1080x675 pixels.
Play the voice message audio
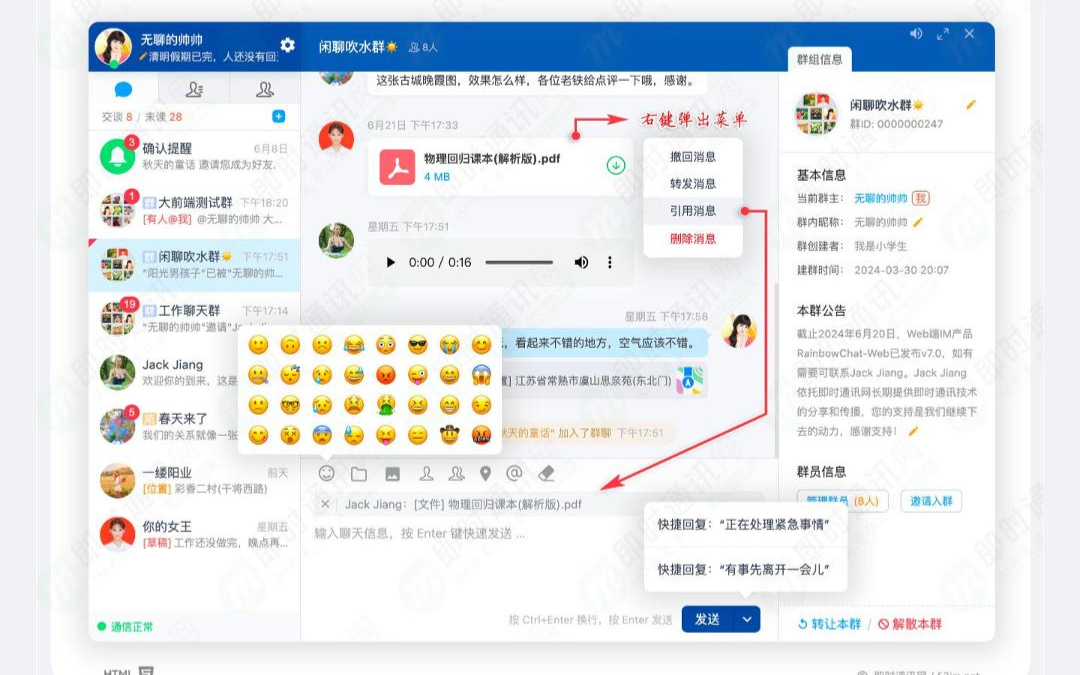point(391,262)
